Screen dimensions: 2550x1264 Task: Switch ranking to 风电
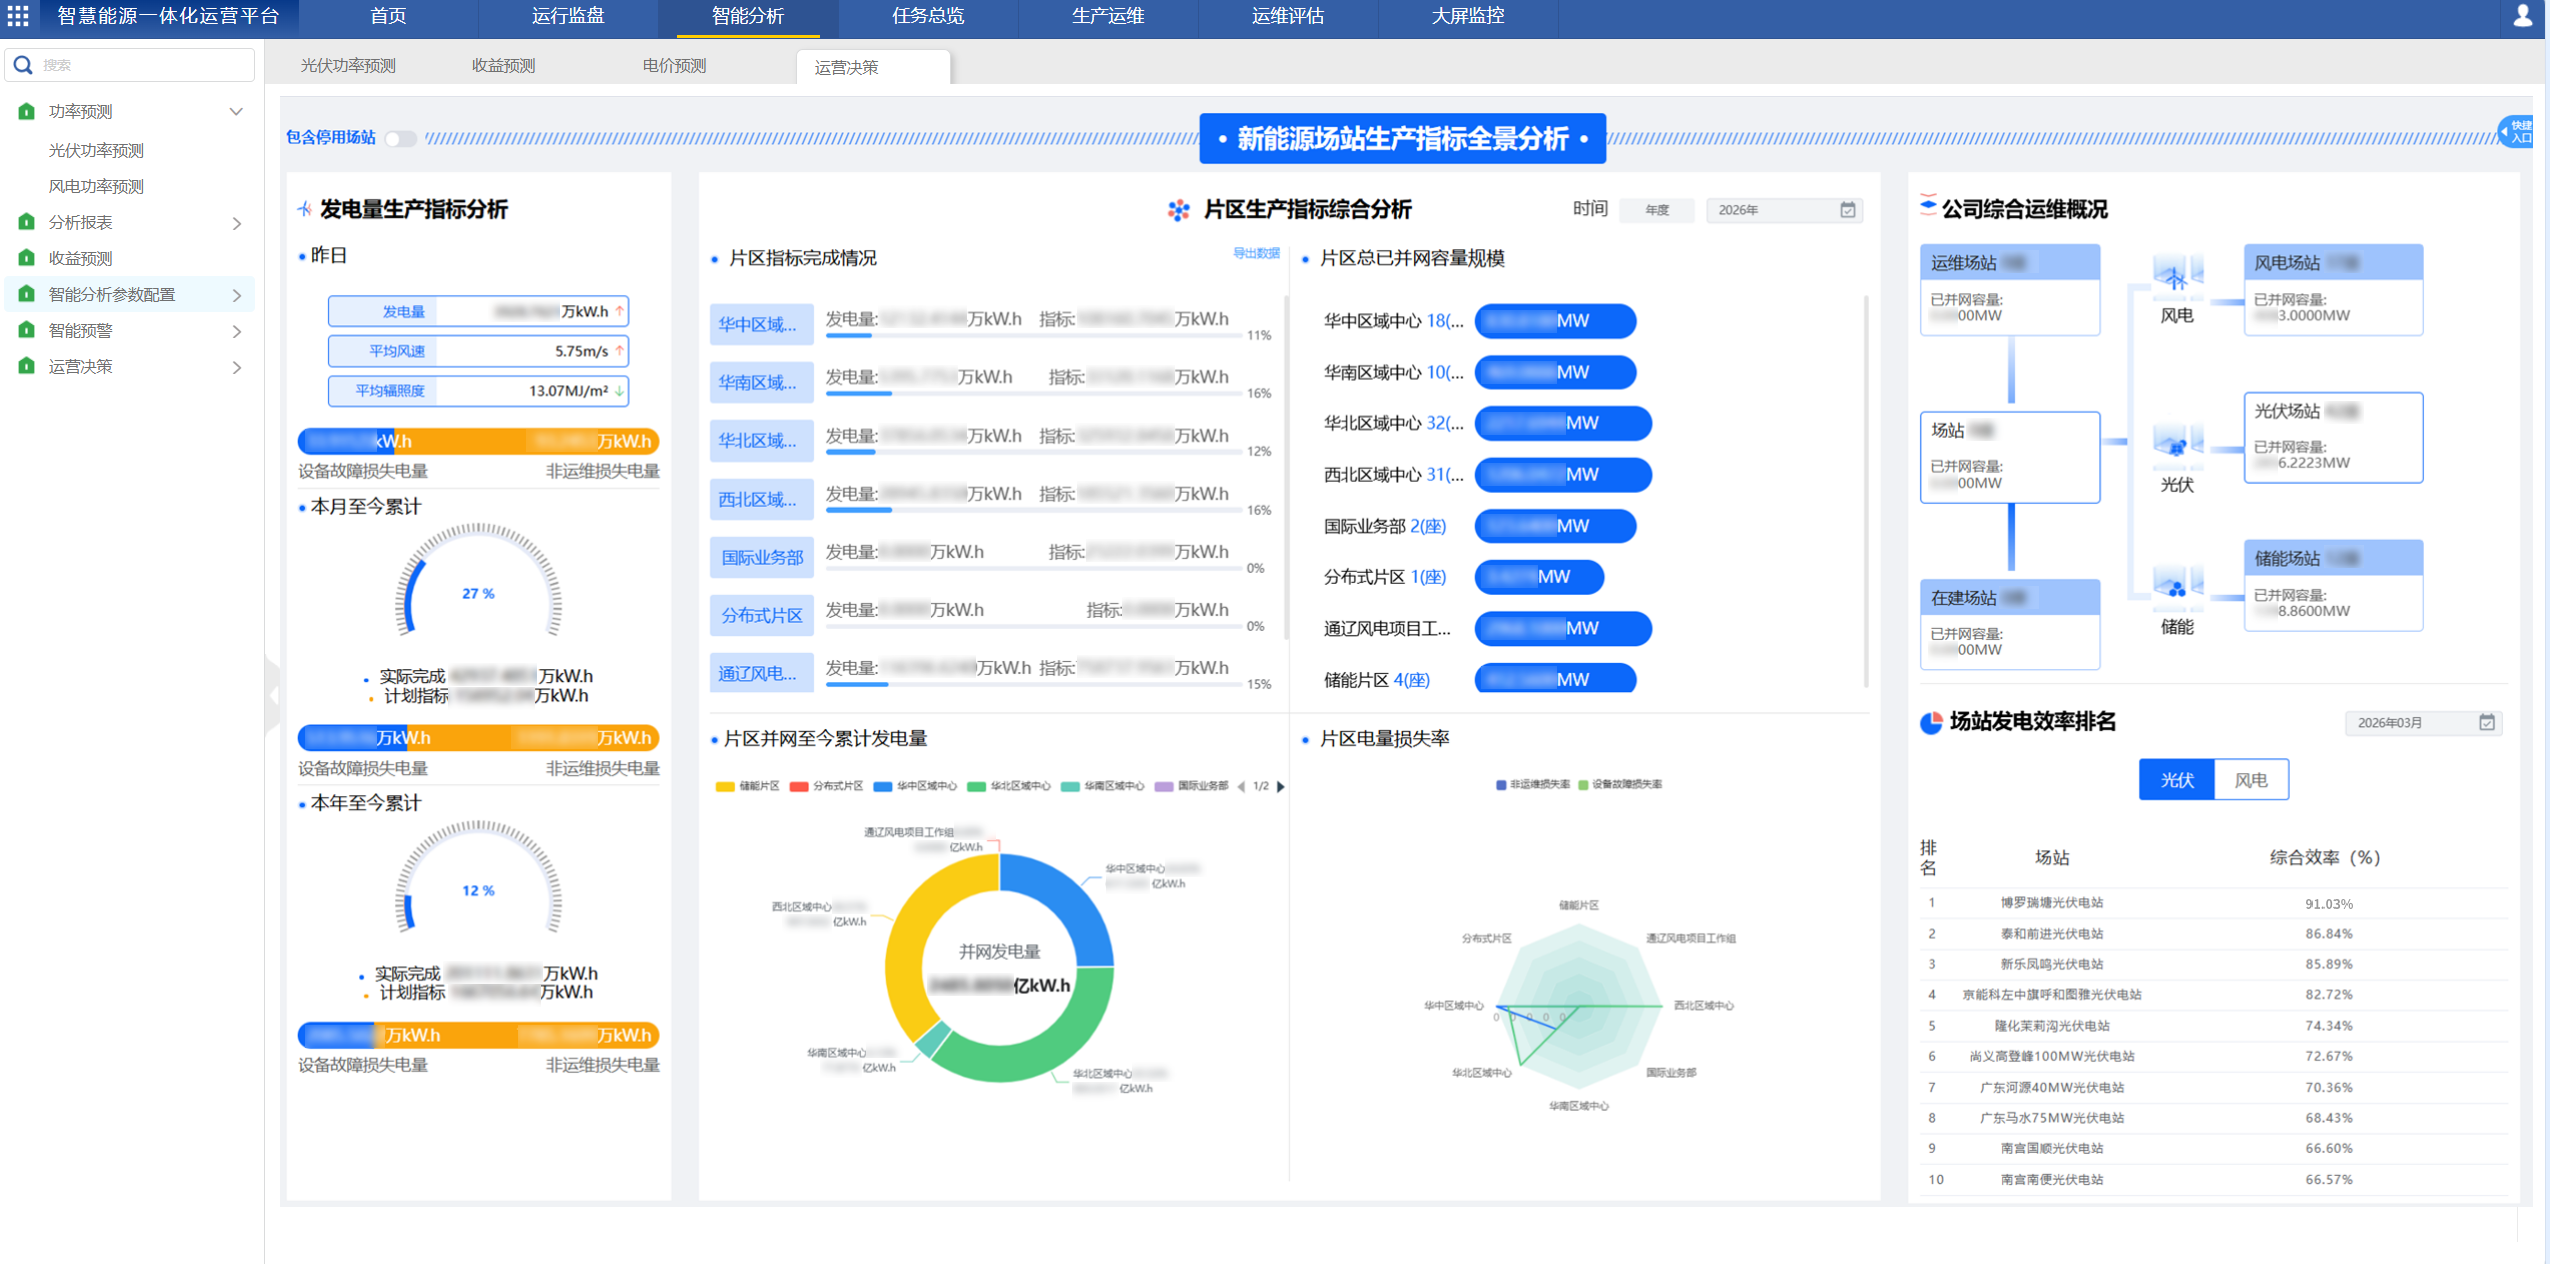pyautogui.click(x=2250, y=780)
